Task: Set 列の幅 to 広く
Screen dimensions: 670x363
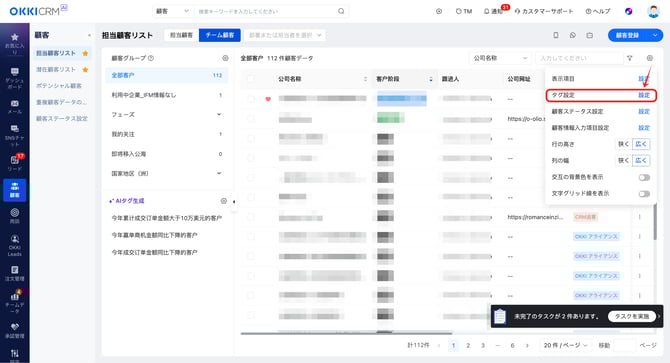Action: [641, 161]
